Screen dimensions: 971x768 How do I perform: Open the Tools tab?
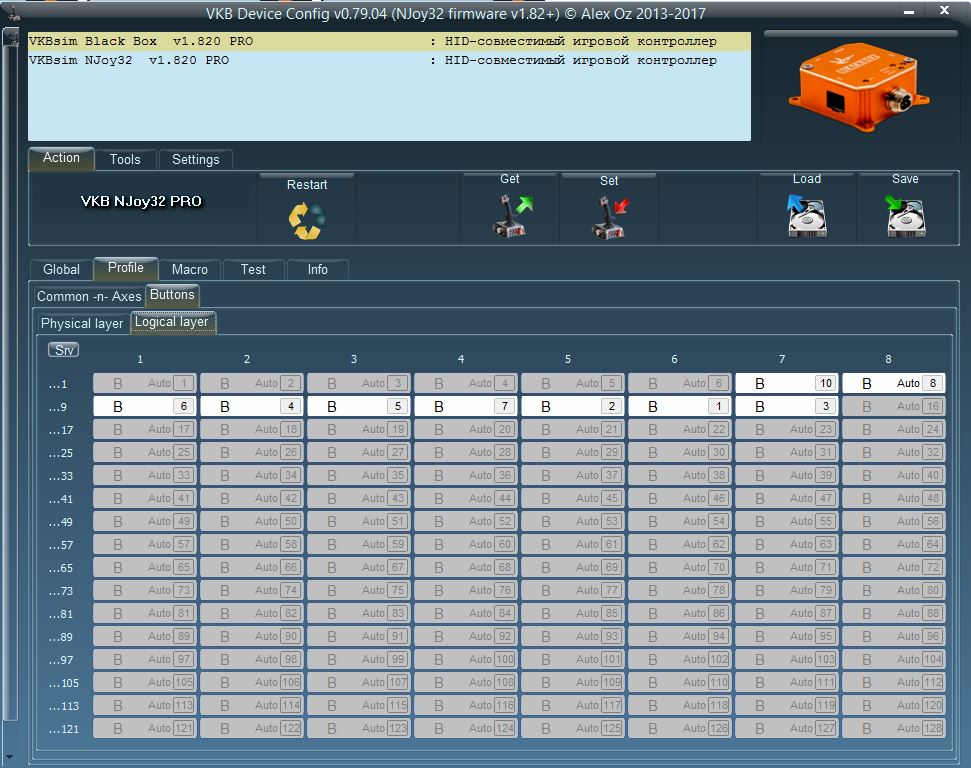[x=125, y=159]
